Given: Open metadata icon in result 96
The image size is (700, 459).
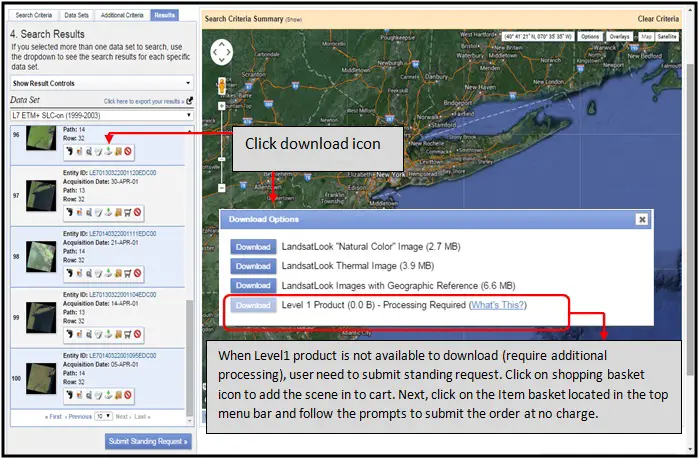Looking at the screenshot, I should point(99,151).
